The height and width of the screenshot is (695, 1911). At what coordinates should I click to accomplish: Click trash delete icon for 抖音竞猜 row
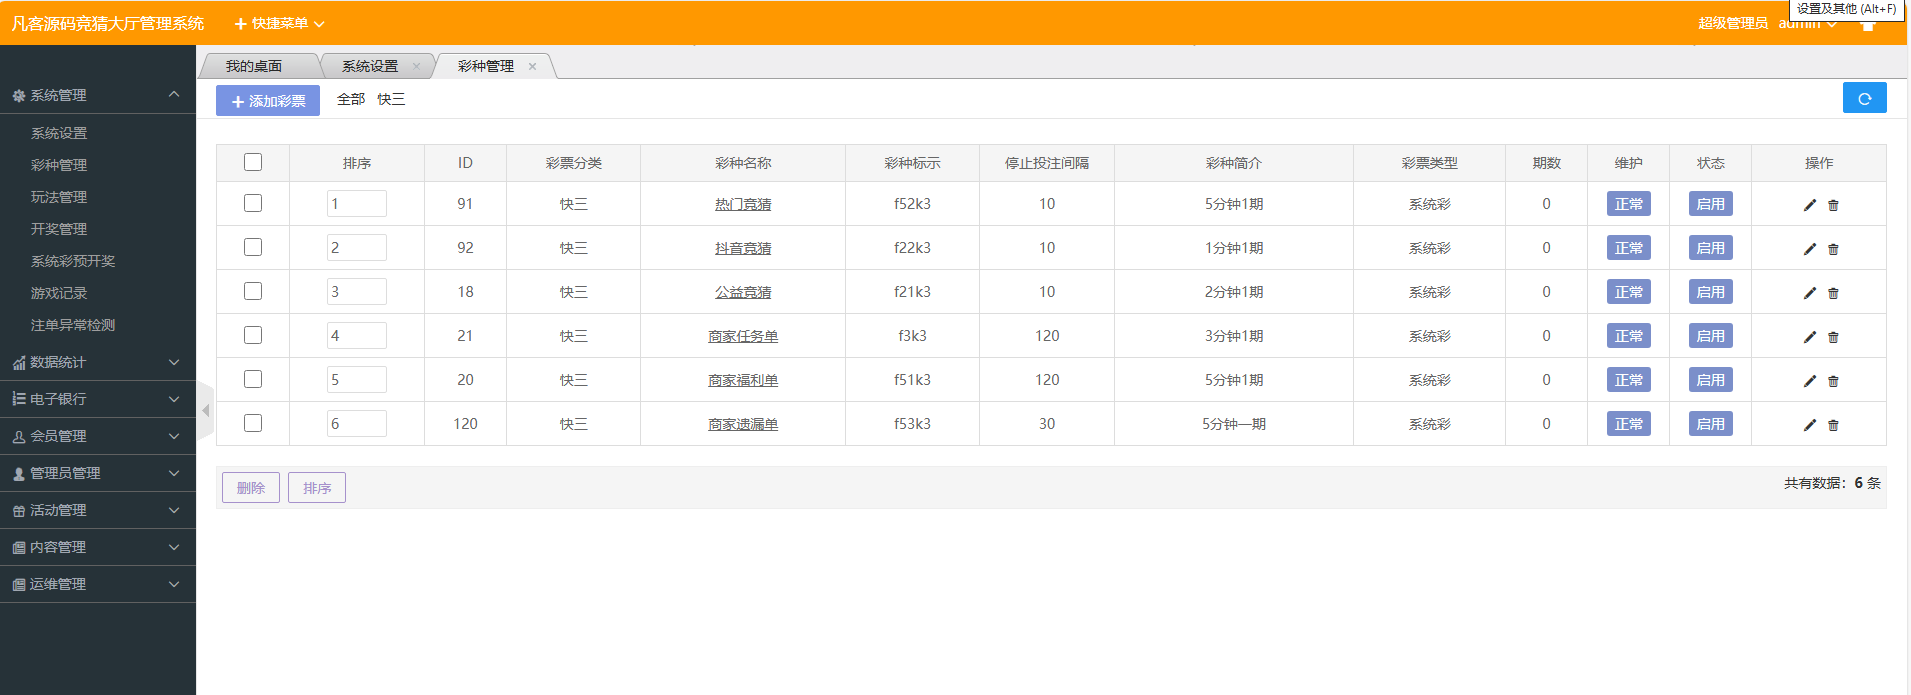click(x=1833, y=249)
